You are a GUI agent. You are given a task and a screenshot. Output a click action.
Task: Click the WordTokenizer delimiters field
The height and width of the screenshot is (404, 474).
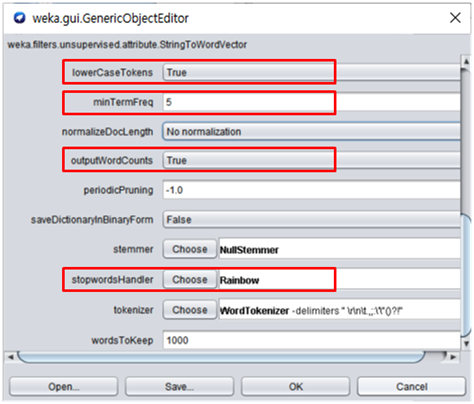point(340,310)
